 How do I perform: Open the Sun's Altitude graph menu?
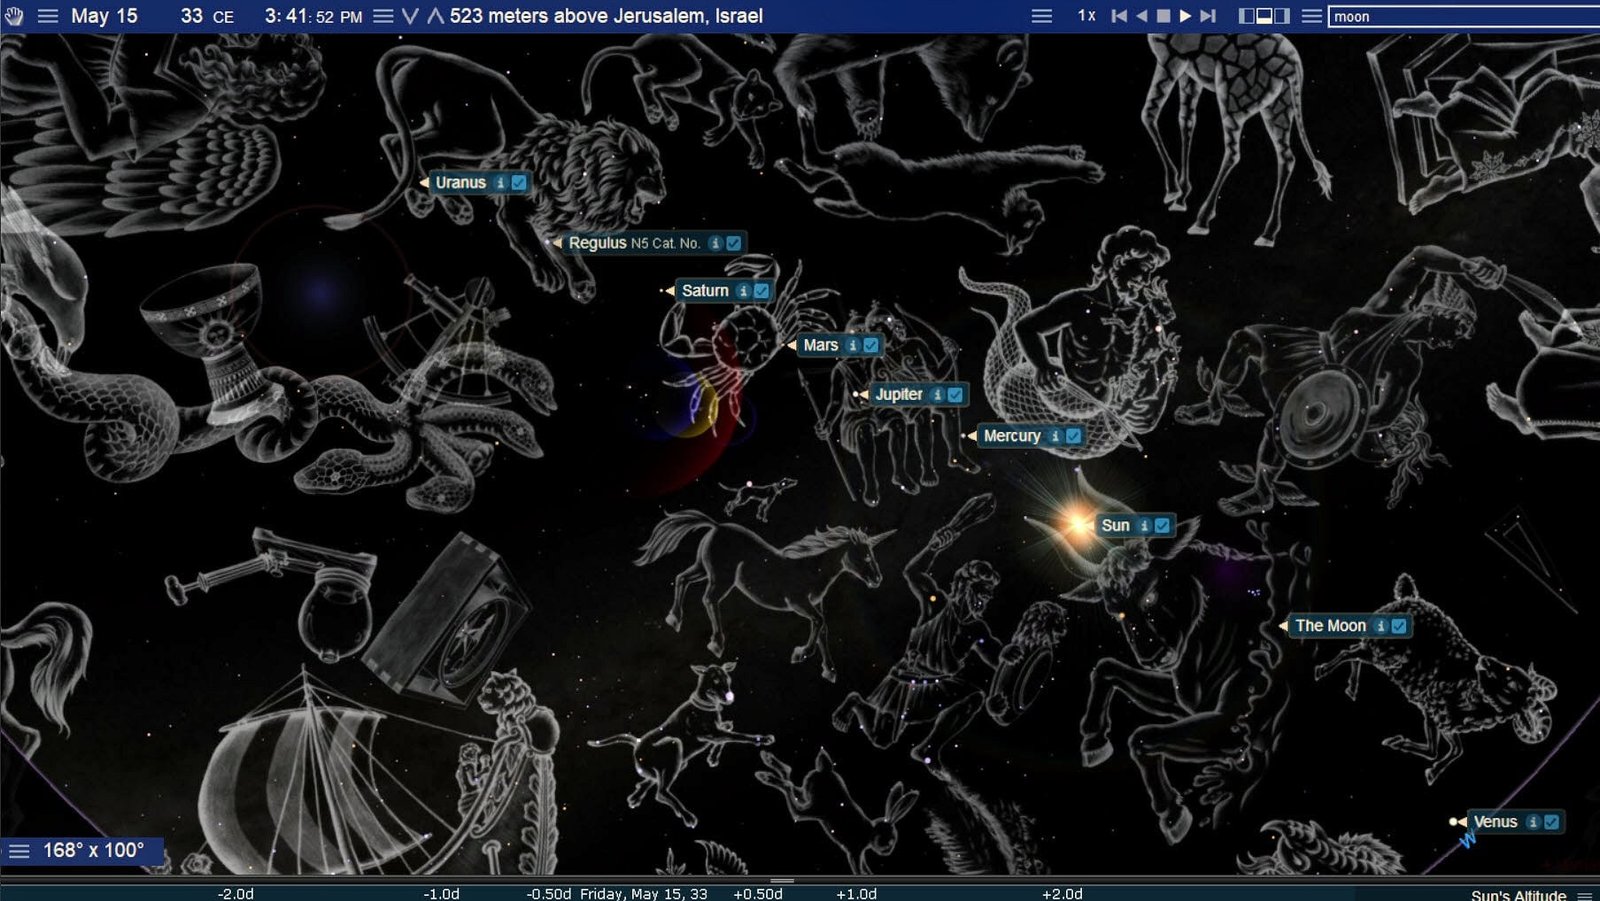(x=1585, y=895)
